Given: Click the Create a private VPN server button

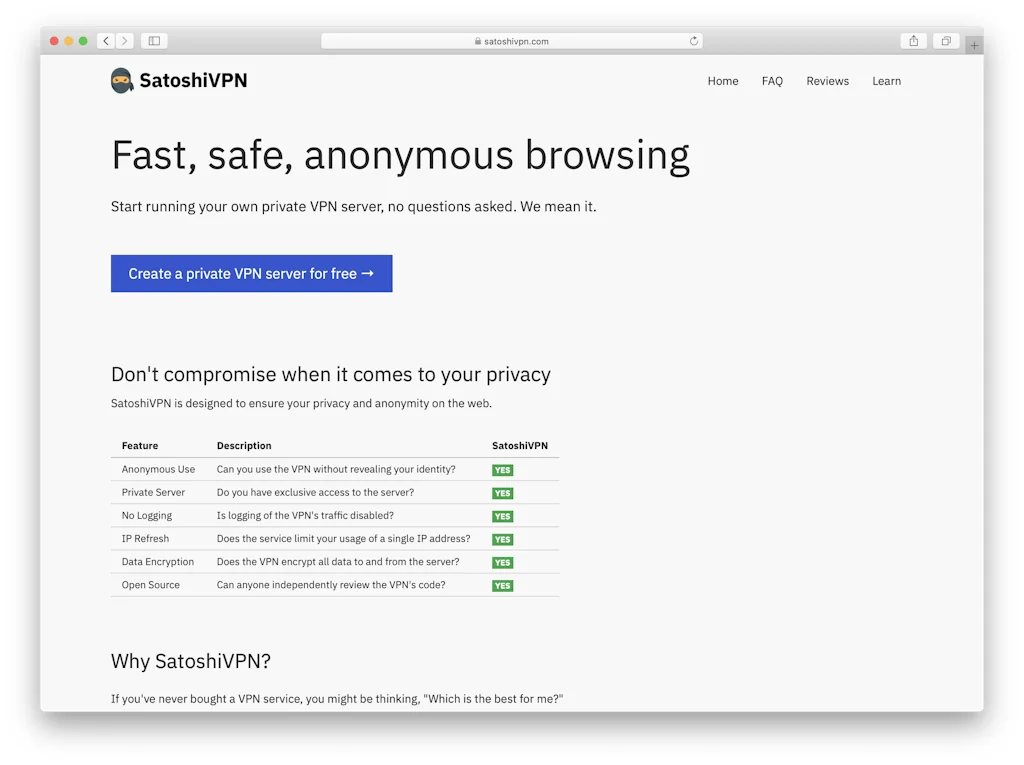Looking at the screenshot, I should click(251, 273).
